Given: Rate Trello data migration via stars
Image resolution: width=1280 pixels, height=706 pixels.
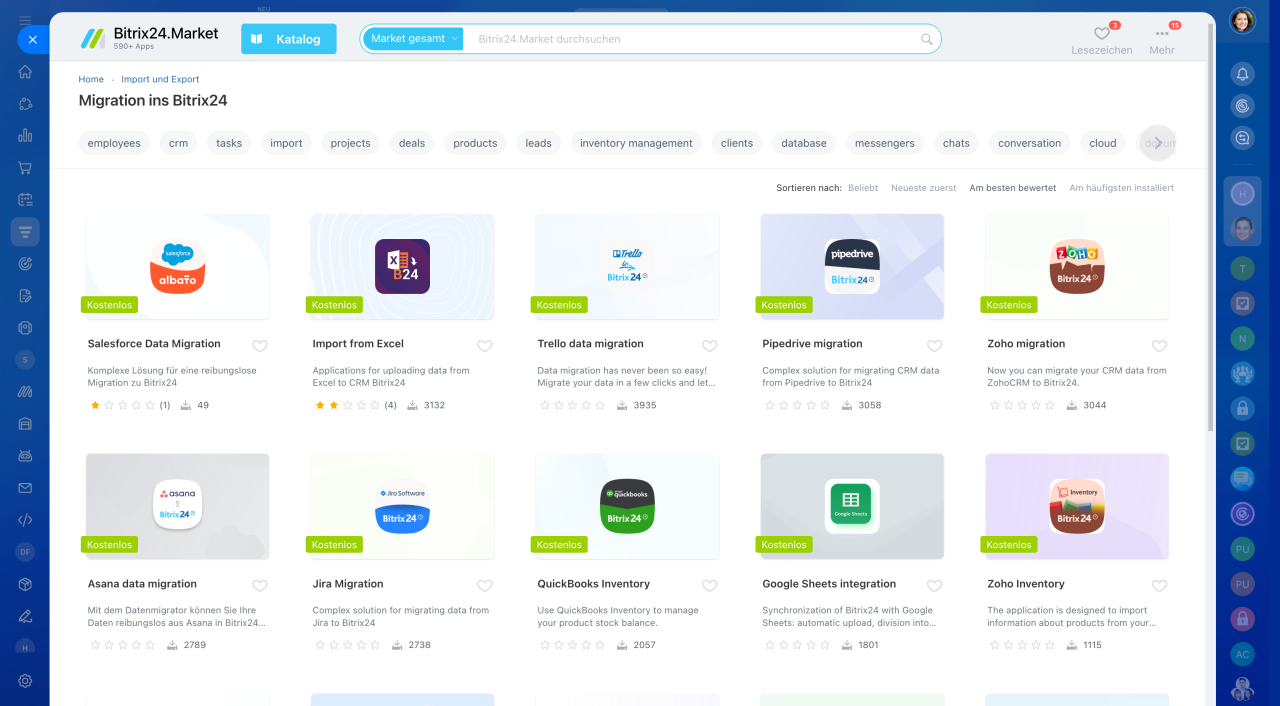Looking at the screenshot, I should (x=573, y=405).
